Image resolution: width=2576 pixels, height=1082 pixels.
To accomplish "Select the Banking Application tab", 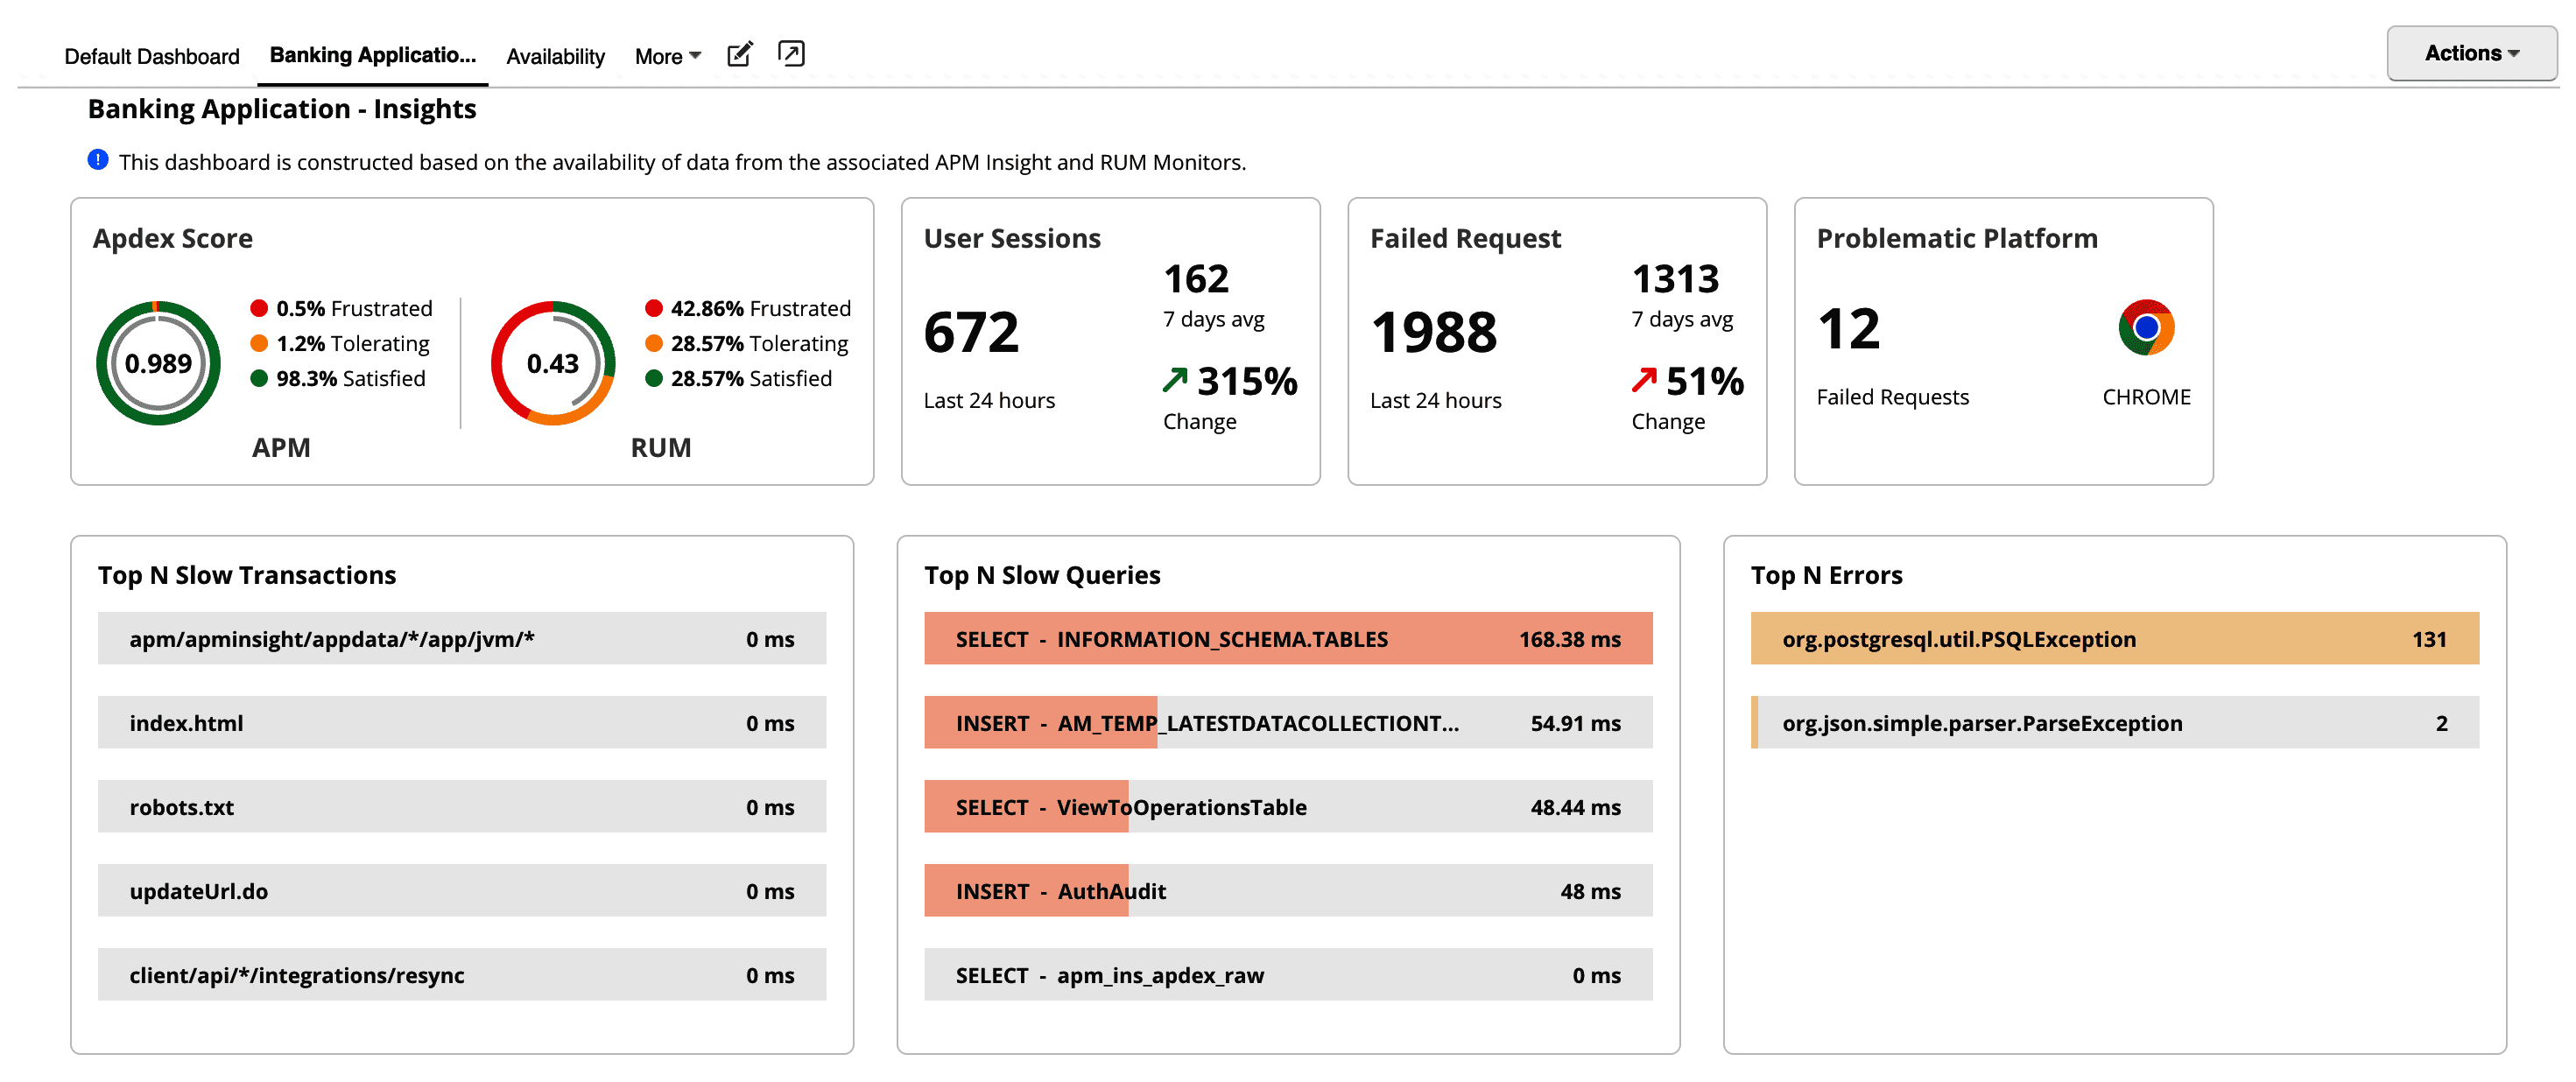I will 372,55.
